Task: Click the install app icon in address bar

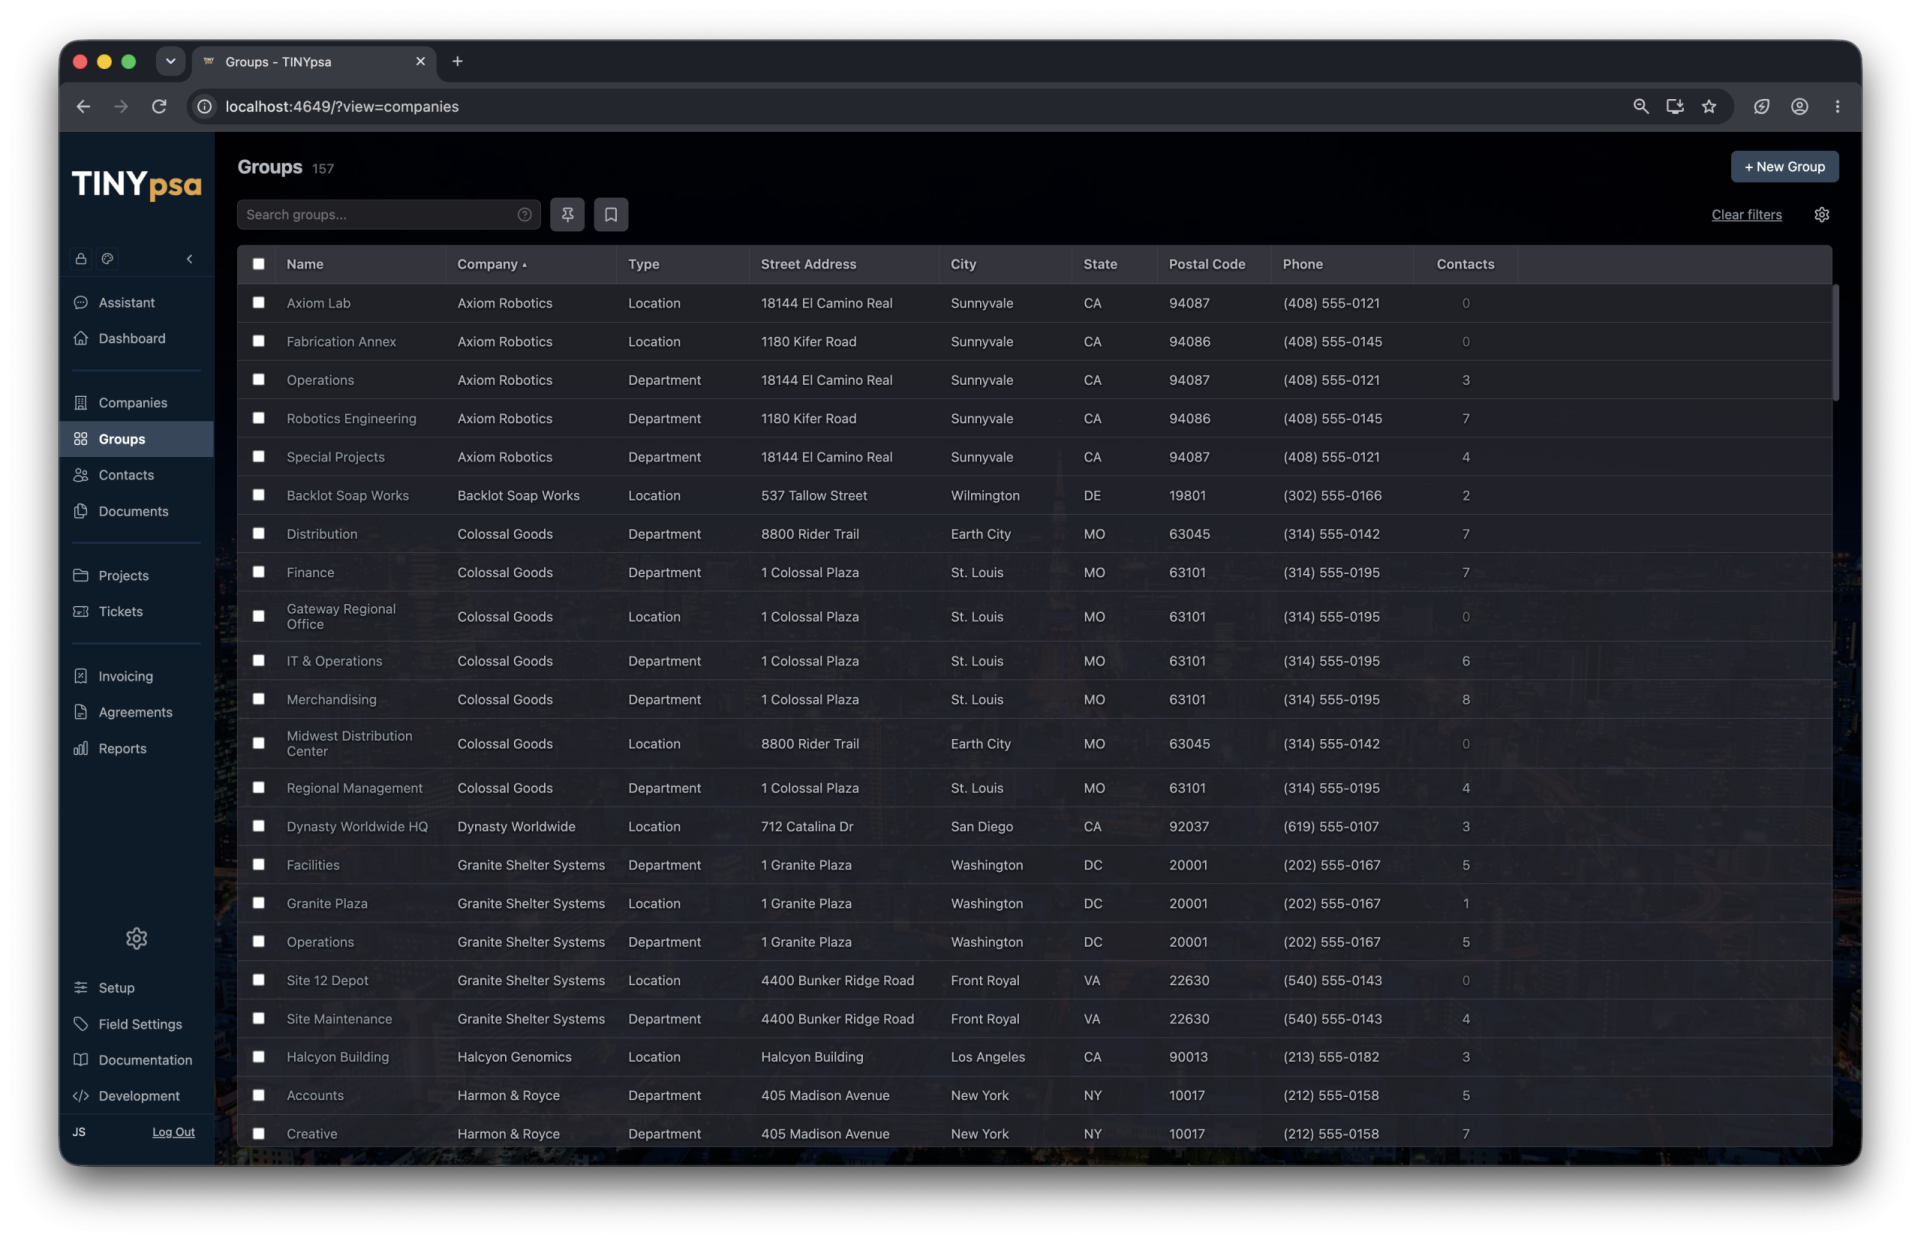Action: point(1675,106)
